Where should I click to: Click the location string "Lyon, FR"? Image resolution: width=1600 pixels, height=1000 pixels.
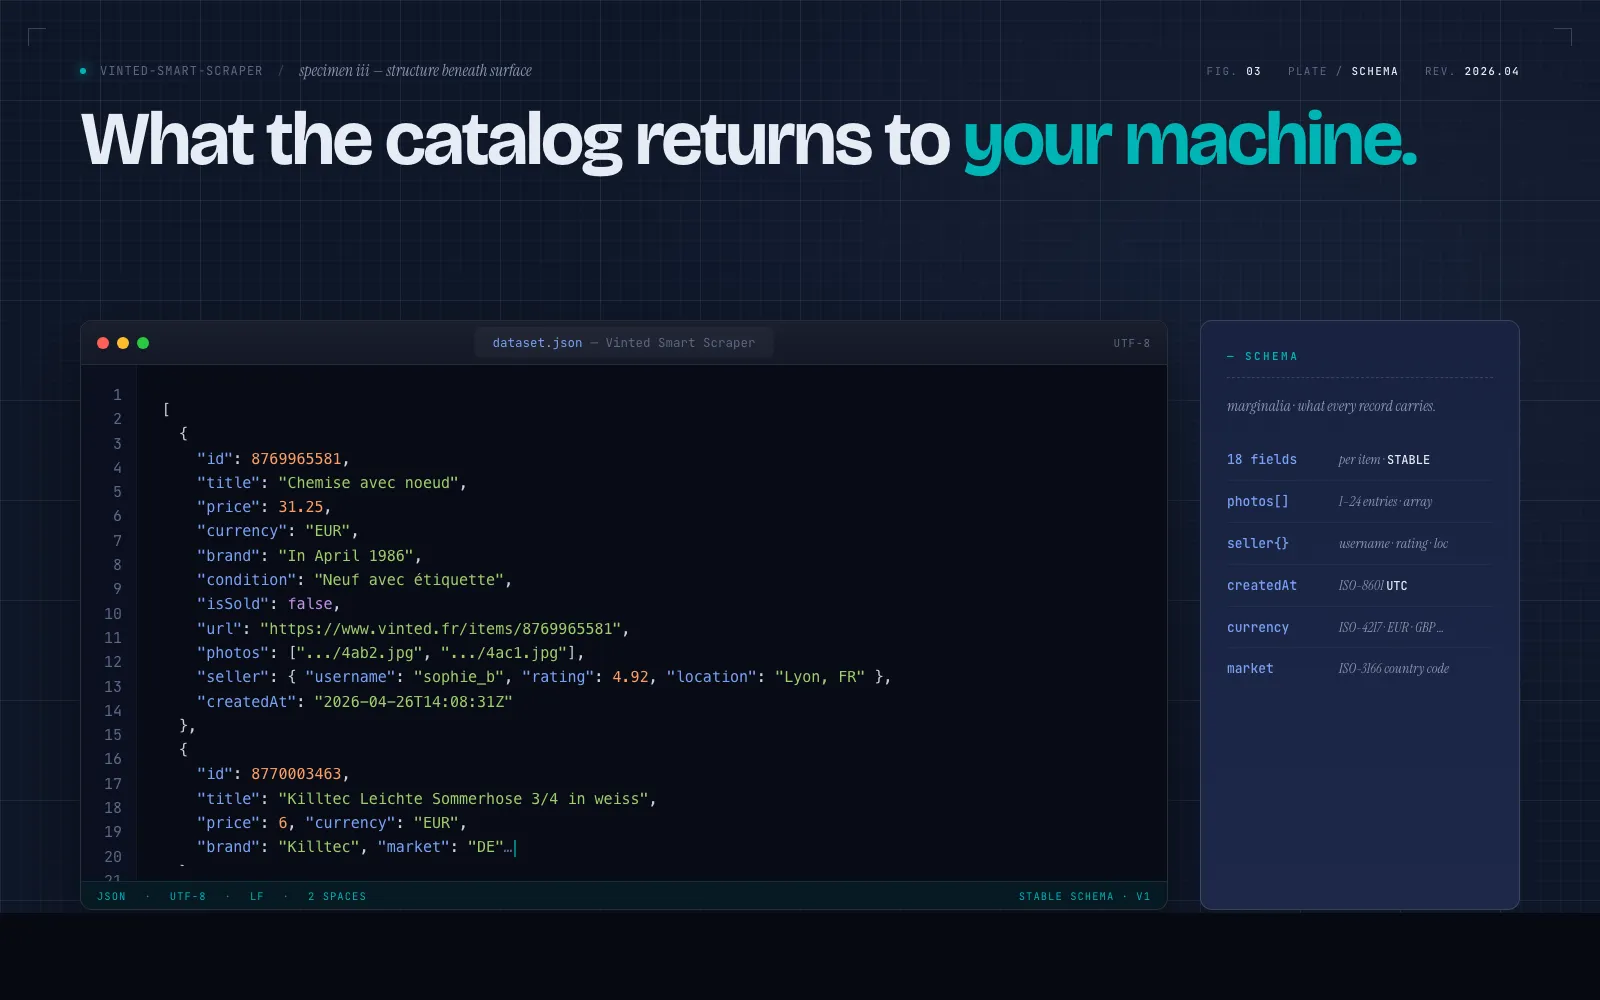820,677
